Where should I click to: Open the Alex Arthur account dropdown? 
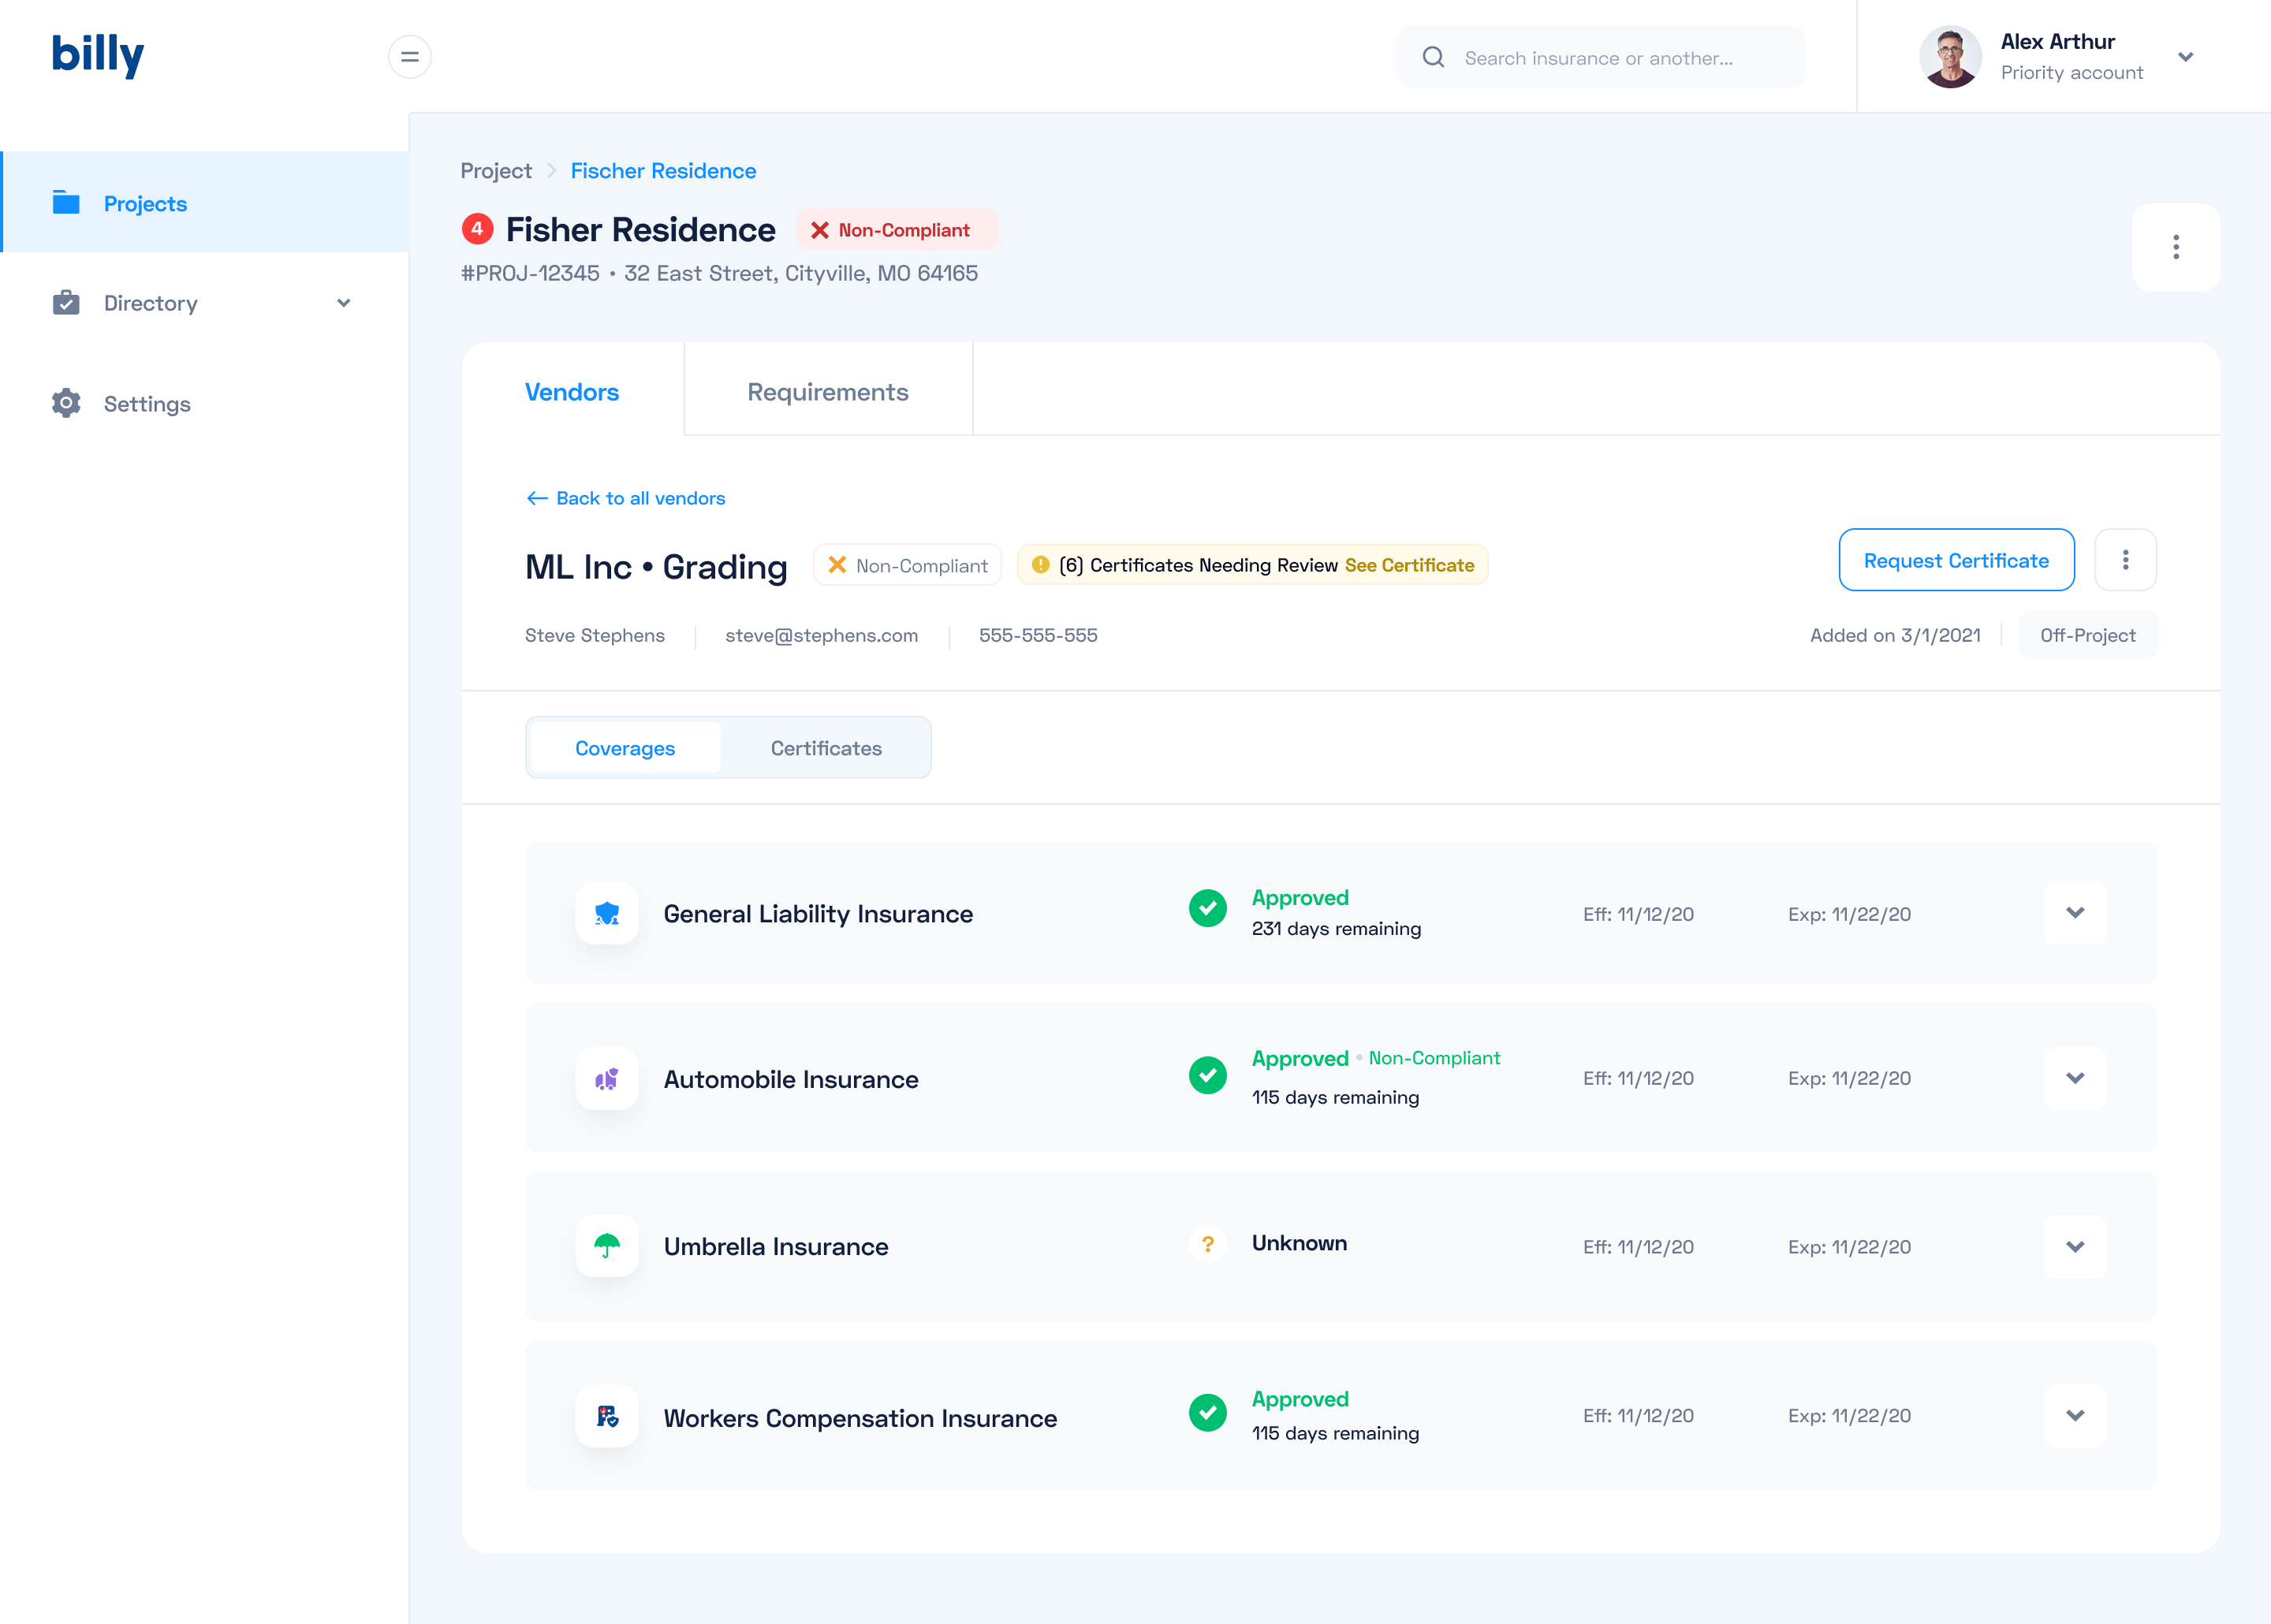tap(2186, 57)
